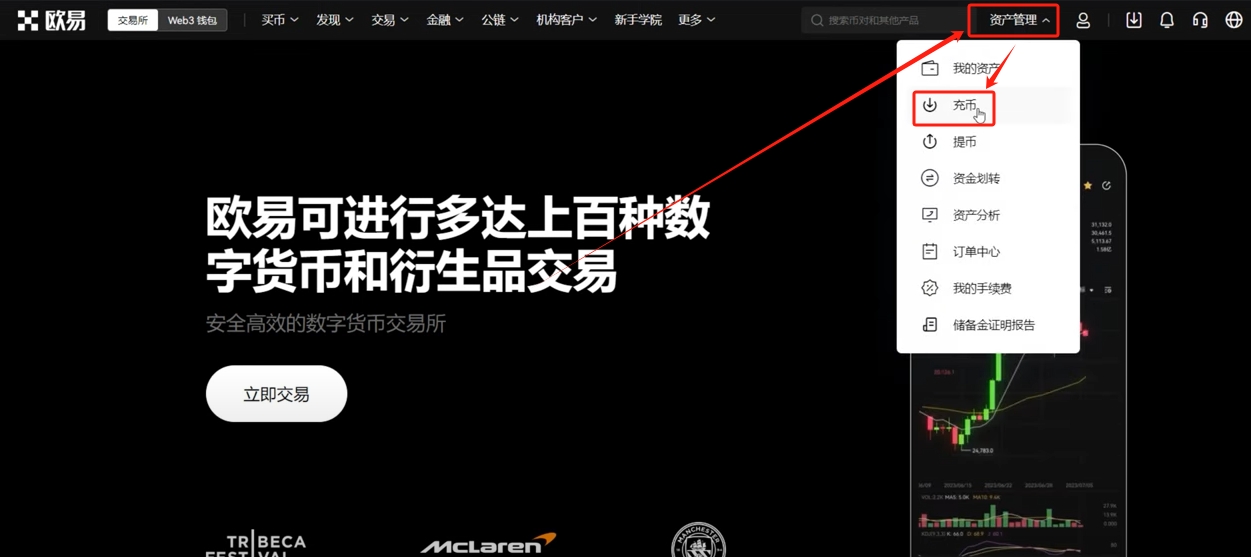Click the wallet icon beside 我的资产
This screenshot has width=1251, height=557.
[x=930, y=68]
